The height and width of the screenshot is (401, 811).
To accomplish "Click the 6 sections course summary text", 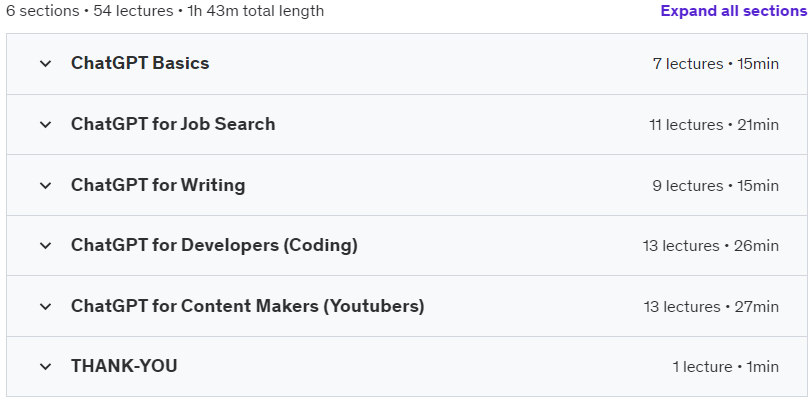I will coord(165,11).
